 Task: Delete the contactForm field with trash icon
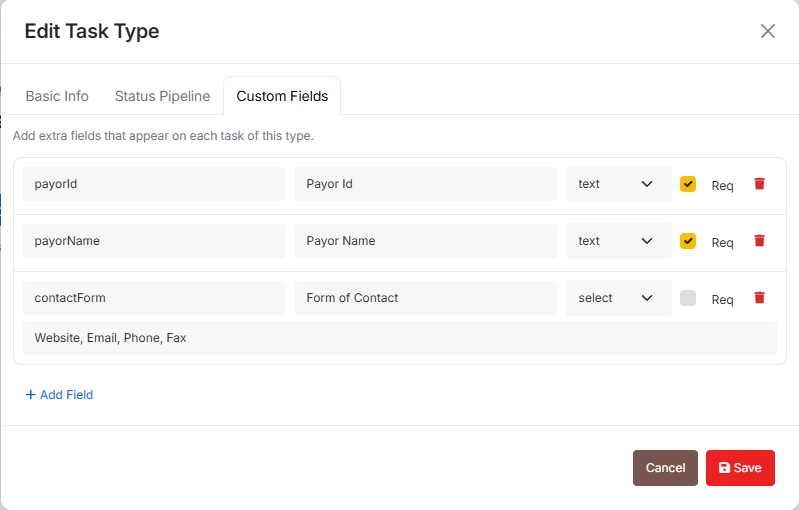(x=759, y=298)
